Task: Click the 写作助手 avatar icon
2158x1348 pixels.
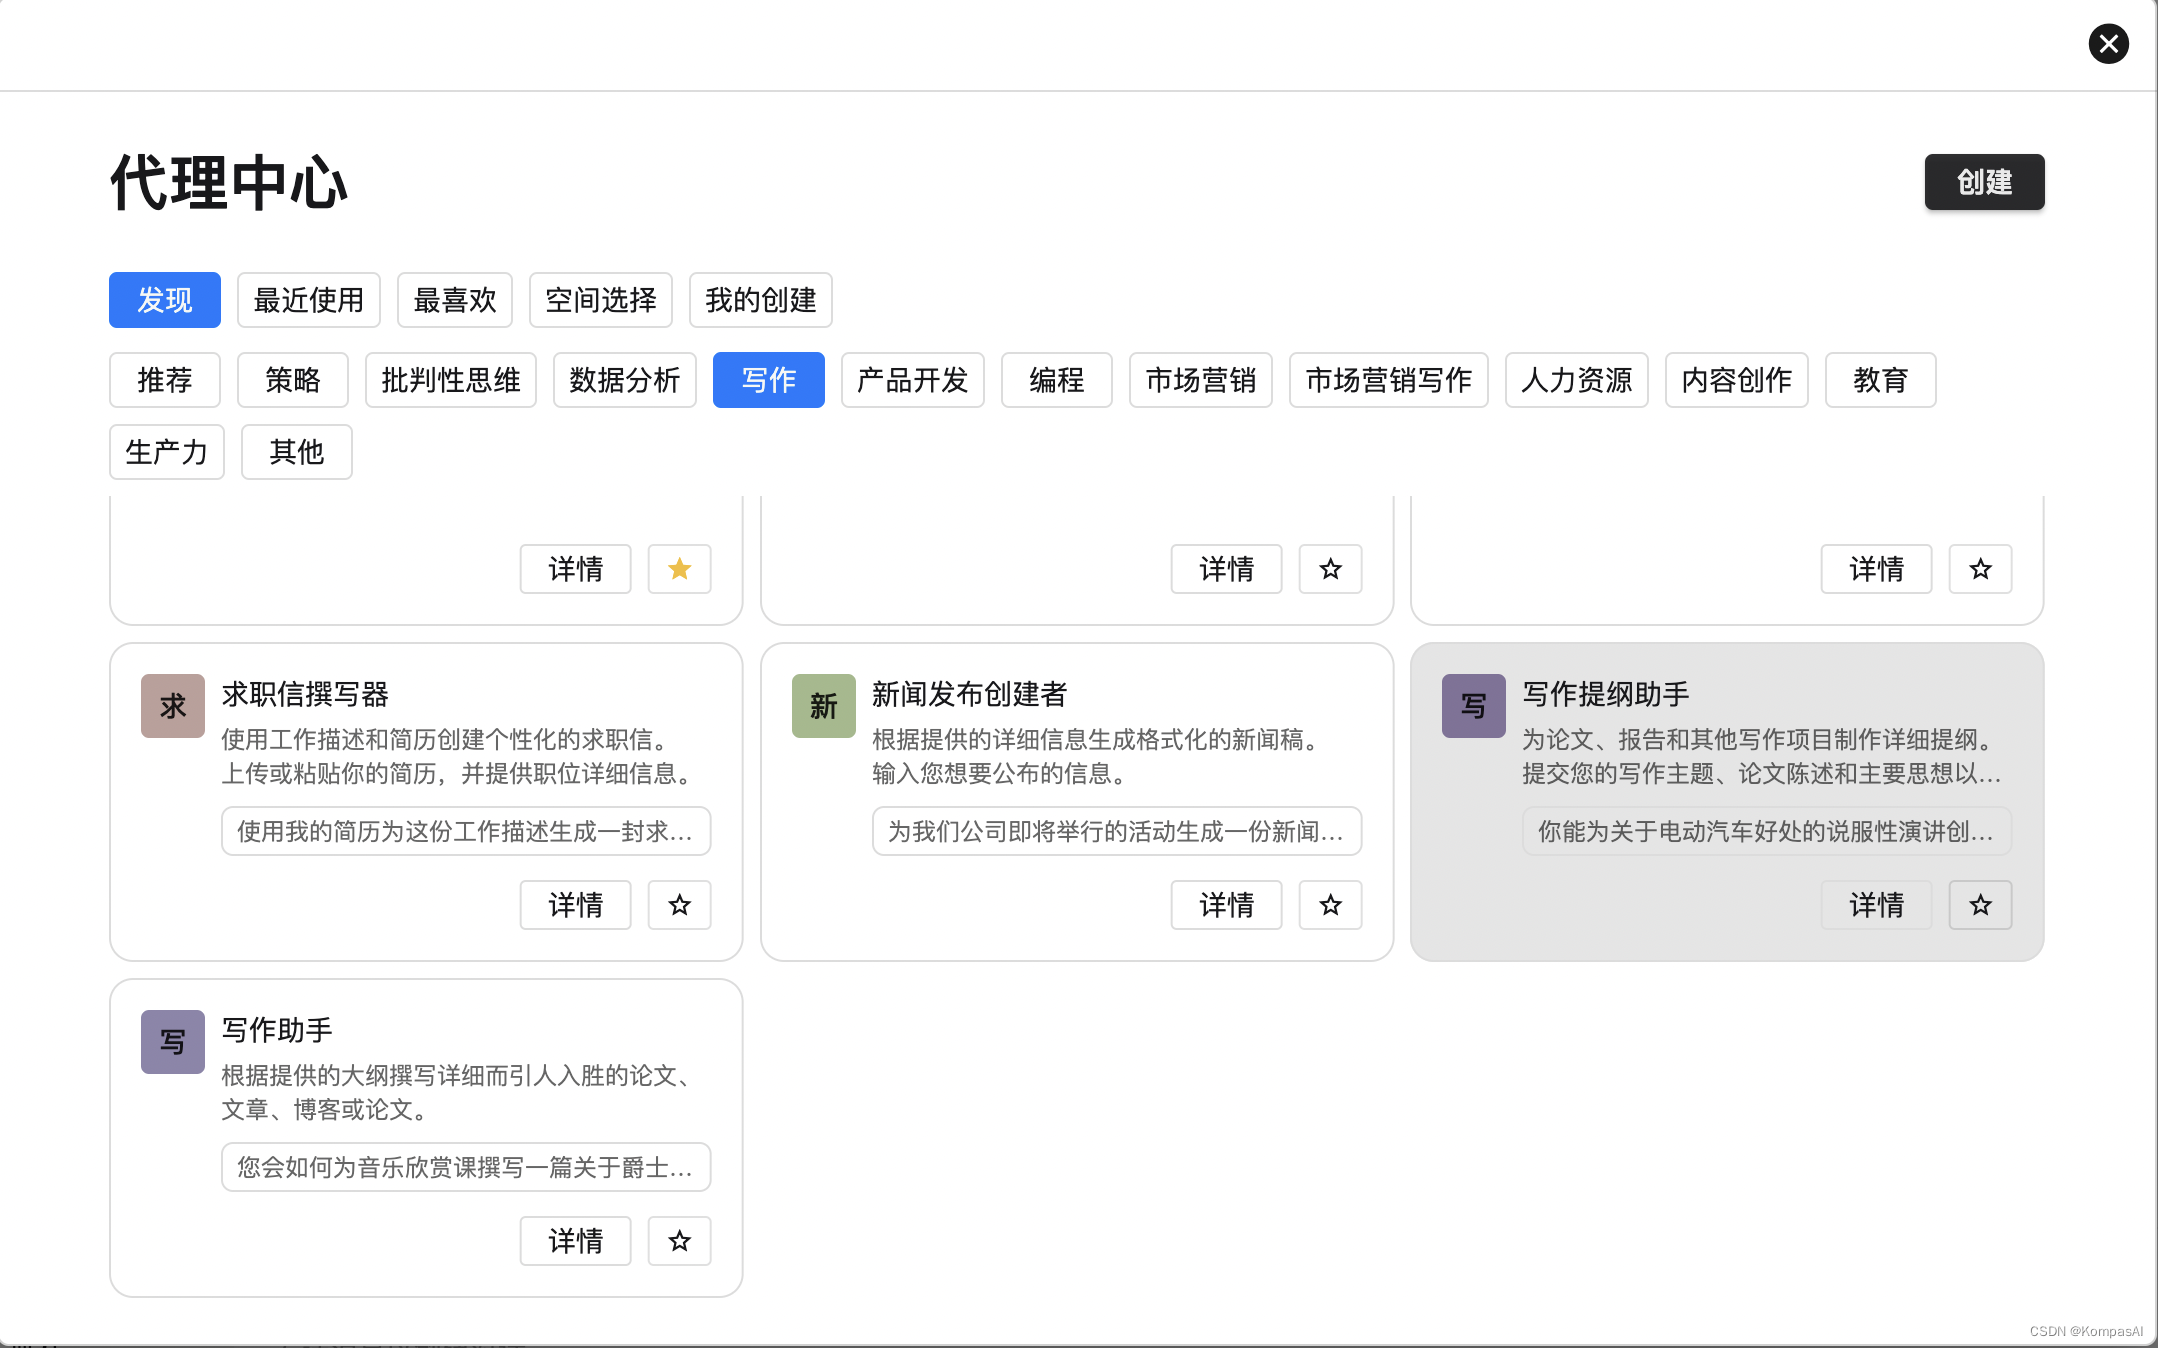Action: [173, 1042]
